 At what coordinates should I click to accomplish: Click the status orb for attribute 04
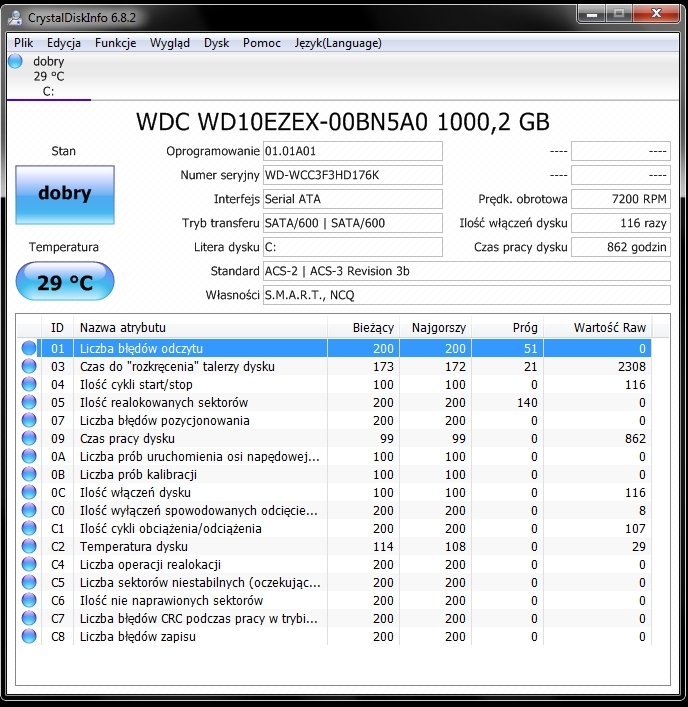pos(29,384)
